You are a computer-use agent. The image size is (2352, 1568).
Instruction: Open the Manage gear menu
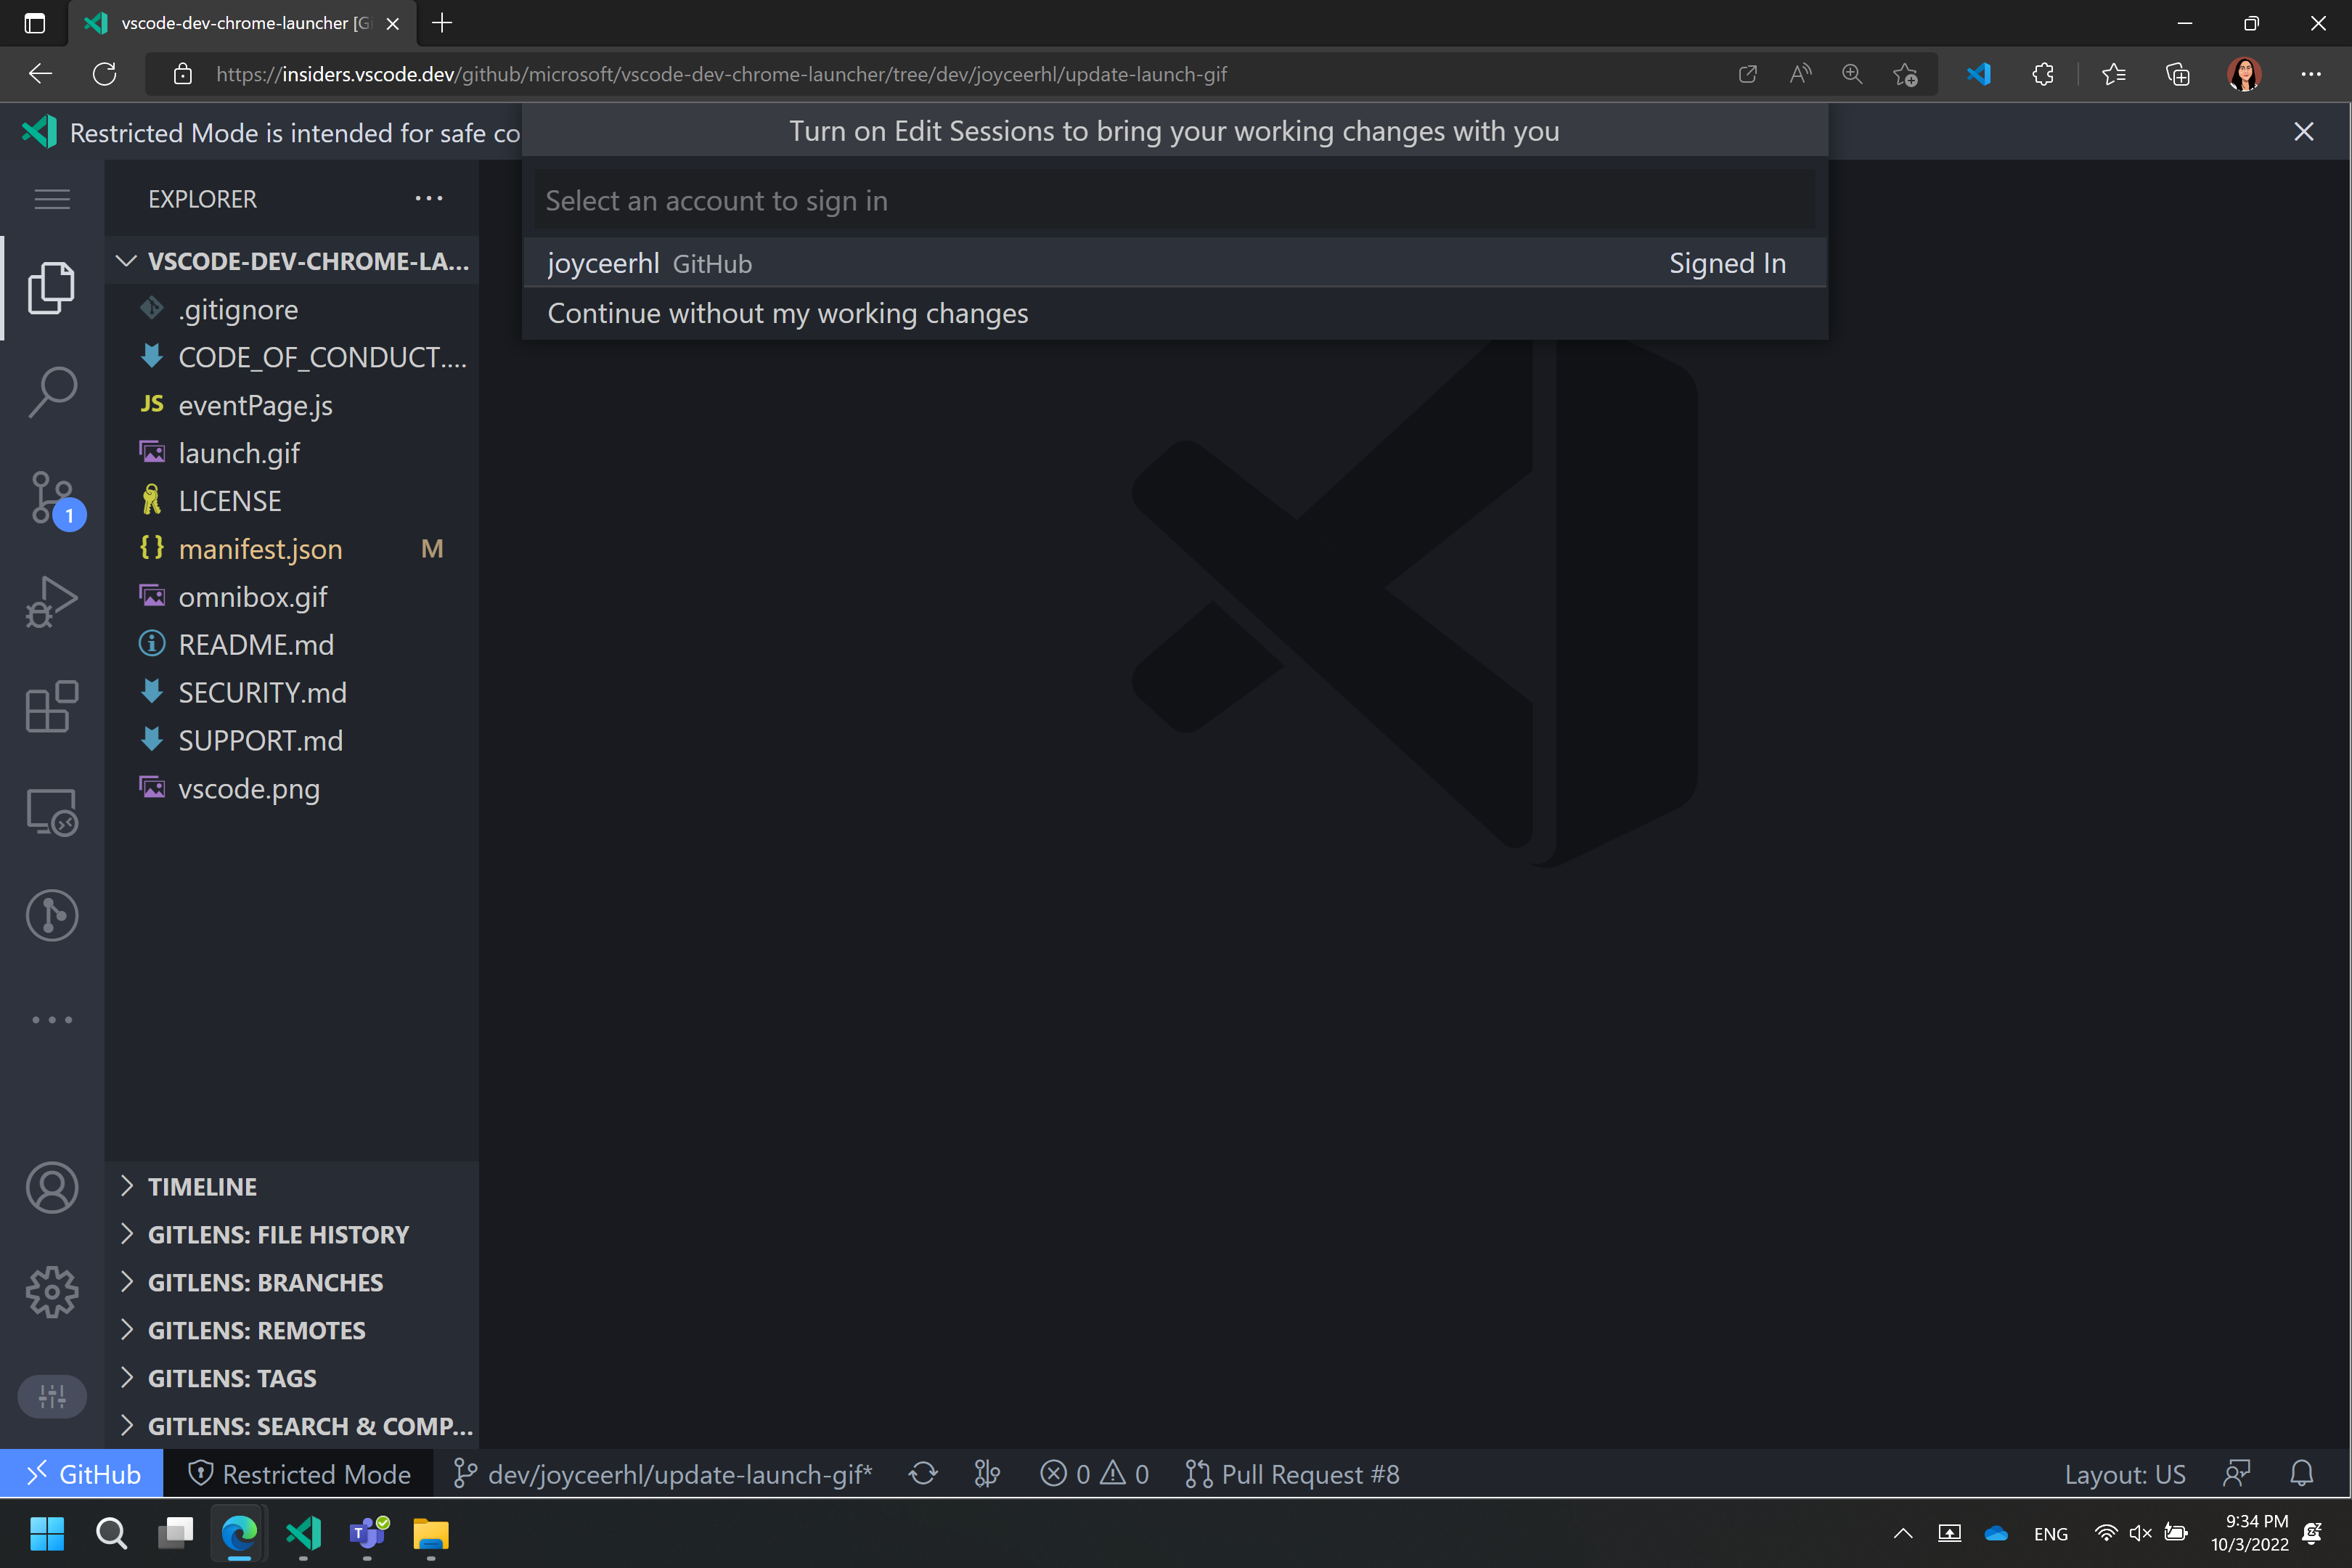[52, 1292]
